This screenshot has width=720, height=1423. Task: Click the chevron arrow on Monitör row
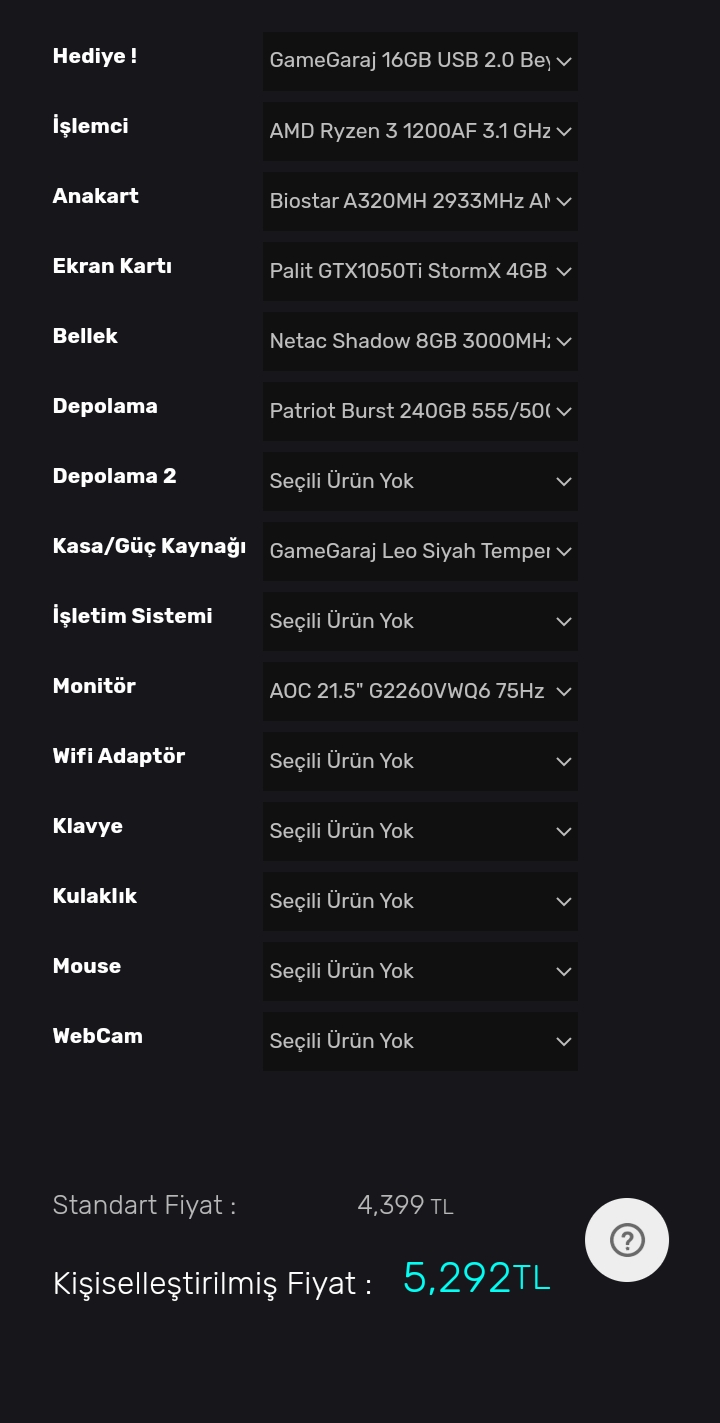coord(564,691)
